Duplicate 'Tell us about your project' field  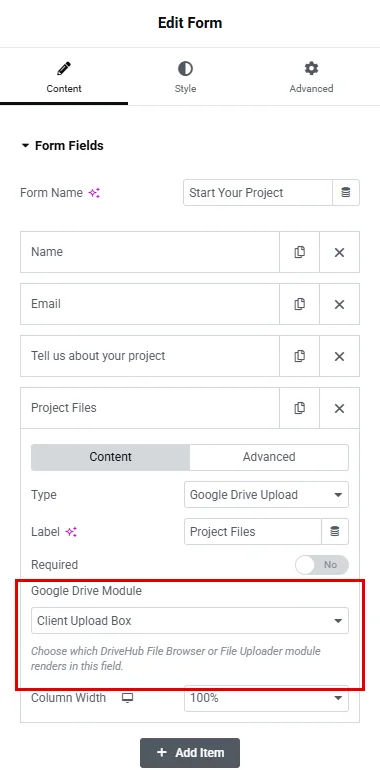299,356
